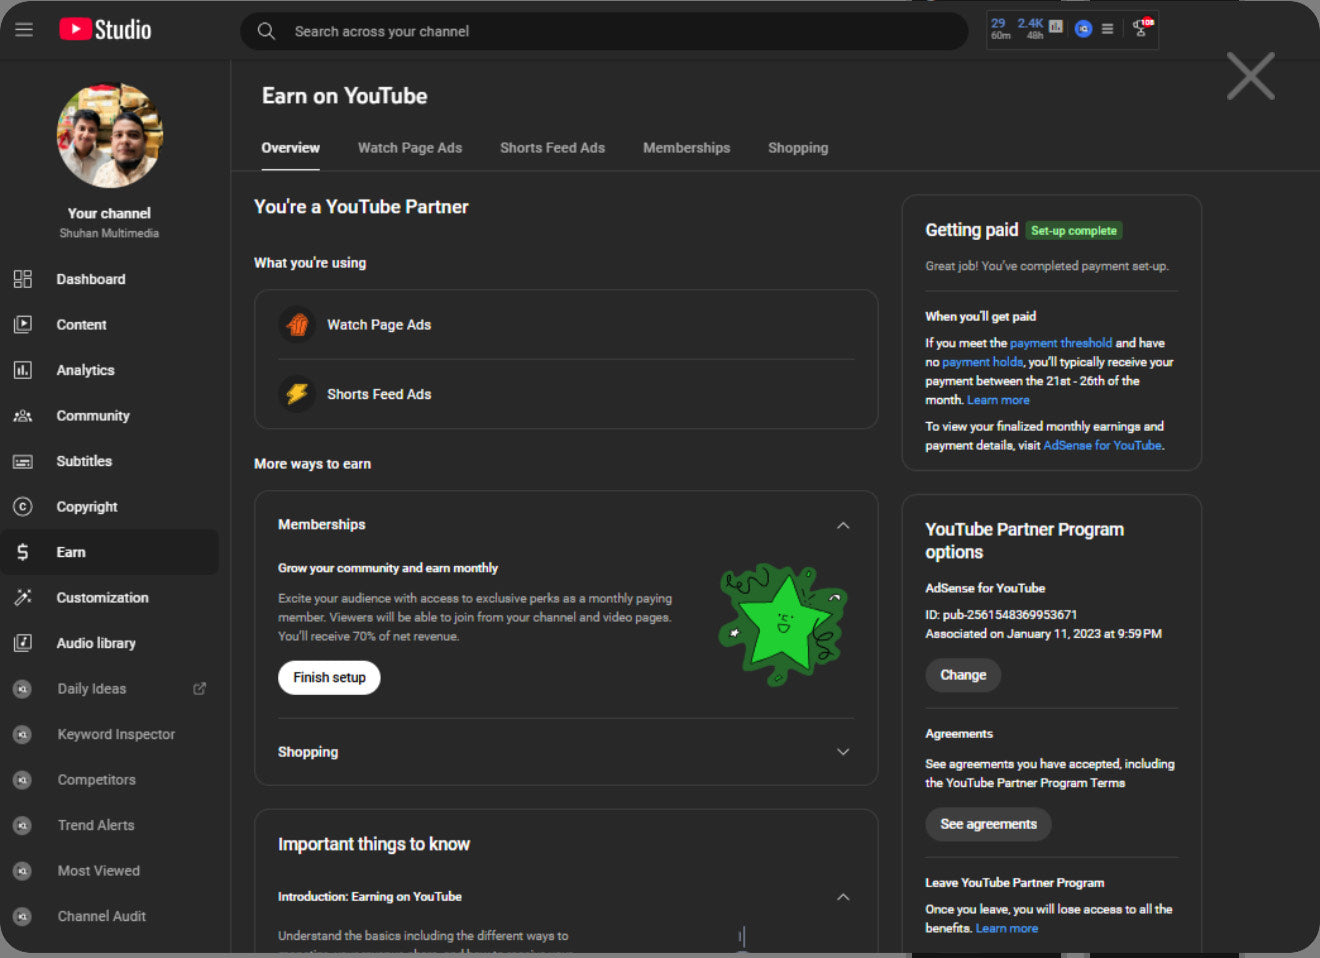This screenshot has width=1320, height=958.
Task: Click the Keyword Inspector vidIQ icon
Action: tap(23, 734)
